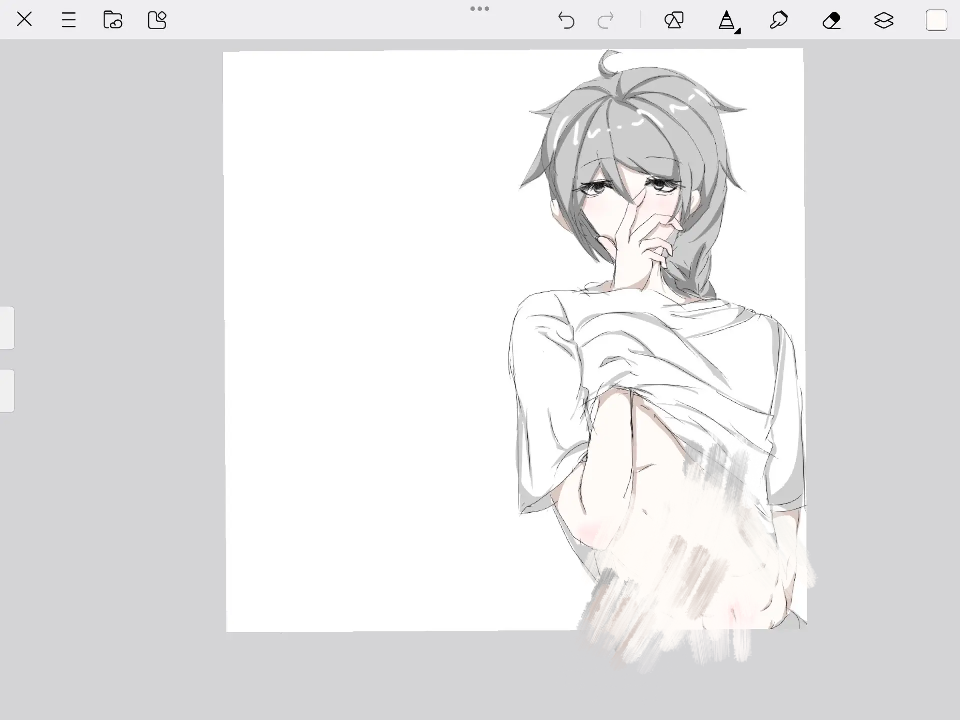Close the current drawing with the X icon
This screenshot has height=720, width=960.
click(x=25, y=19)
